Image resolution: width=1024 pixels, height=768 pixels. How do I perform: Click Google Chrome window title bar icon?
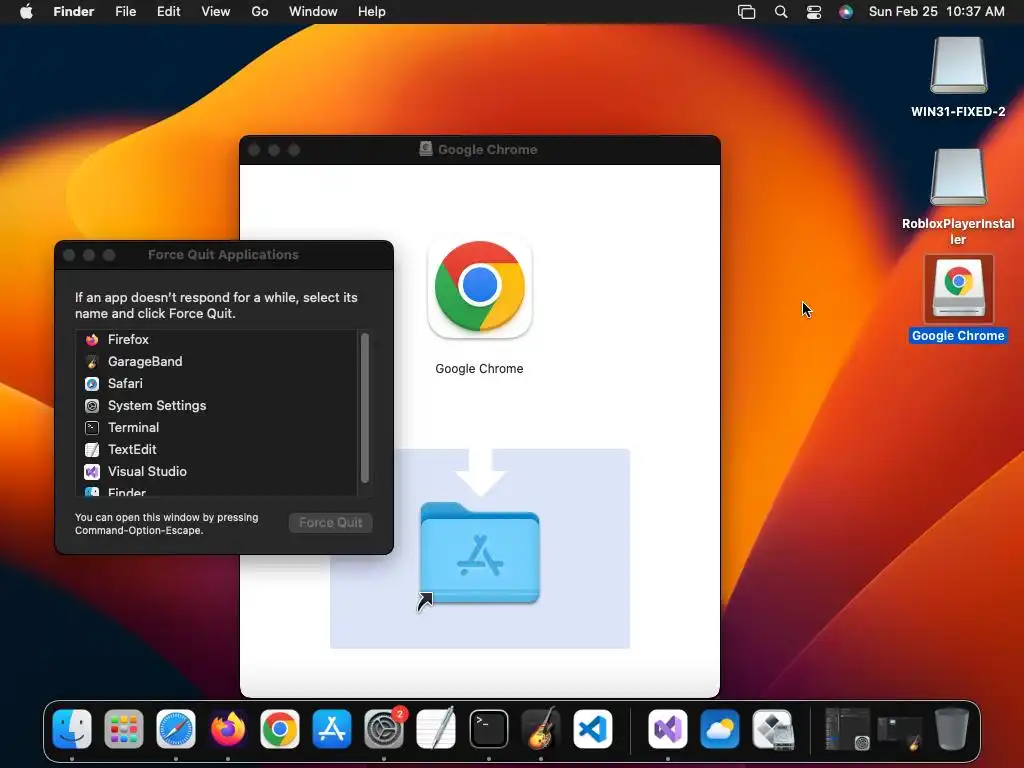[x=426, y=149]
